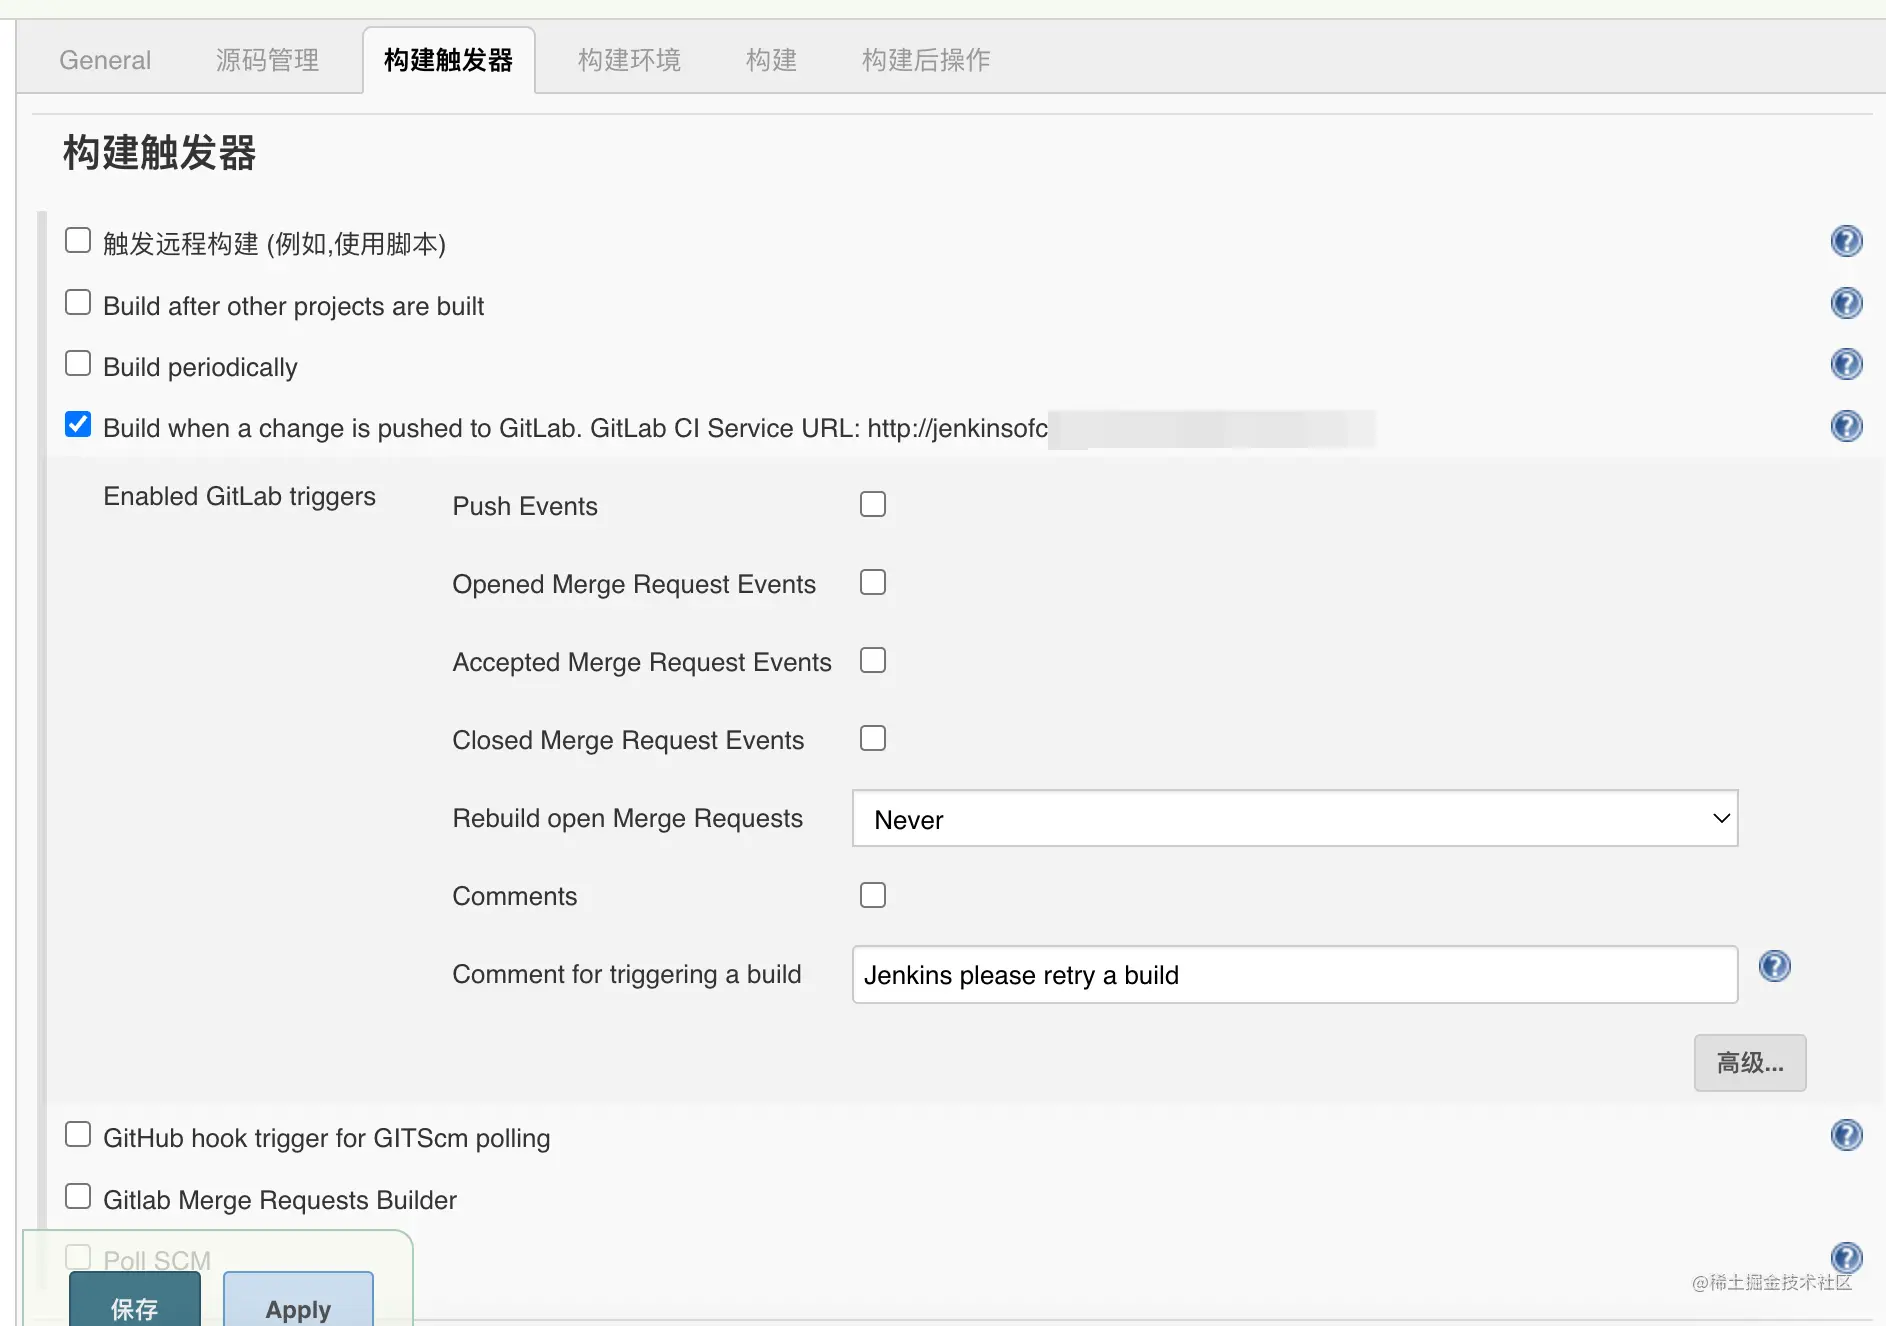Viewport: 1886px width, 1326px height.
Task: Enable Gitlab Merge Requests Builder checkbox
Action: (x=78, y=1196)
